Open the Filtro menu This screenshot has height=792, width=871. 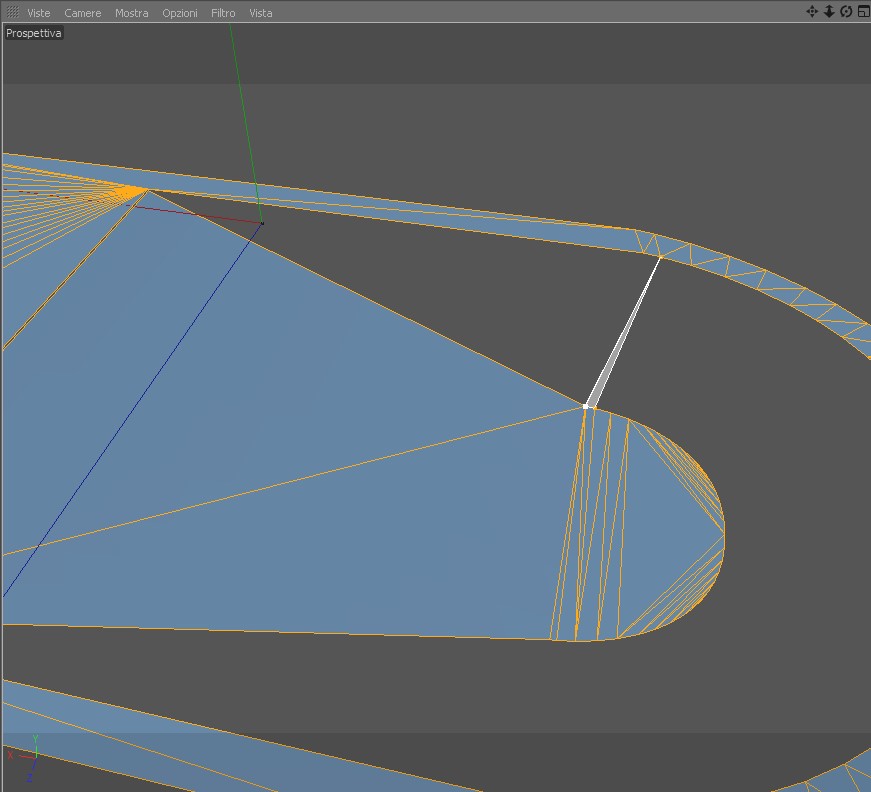tap(223, 13)
